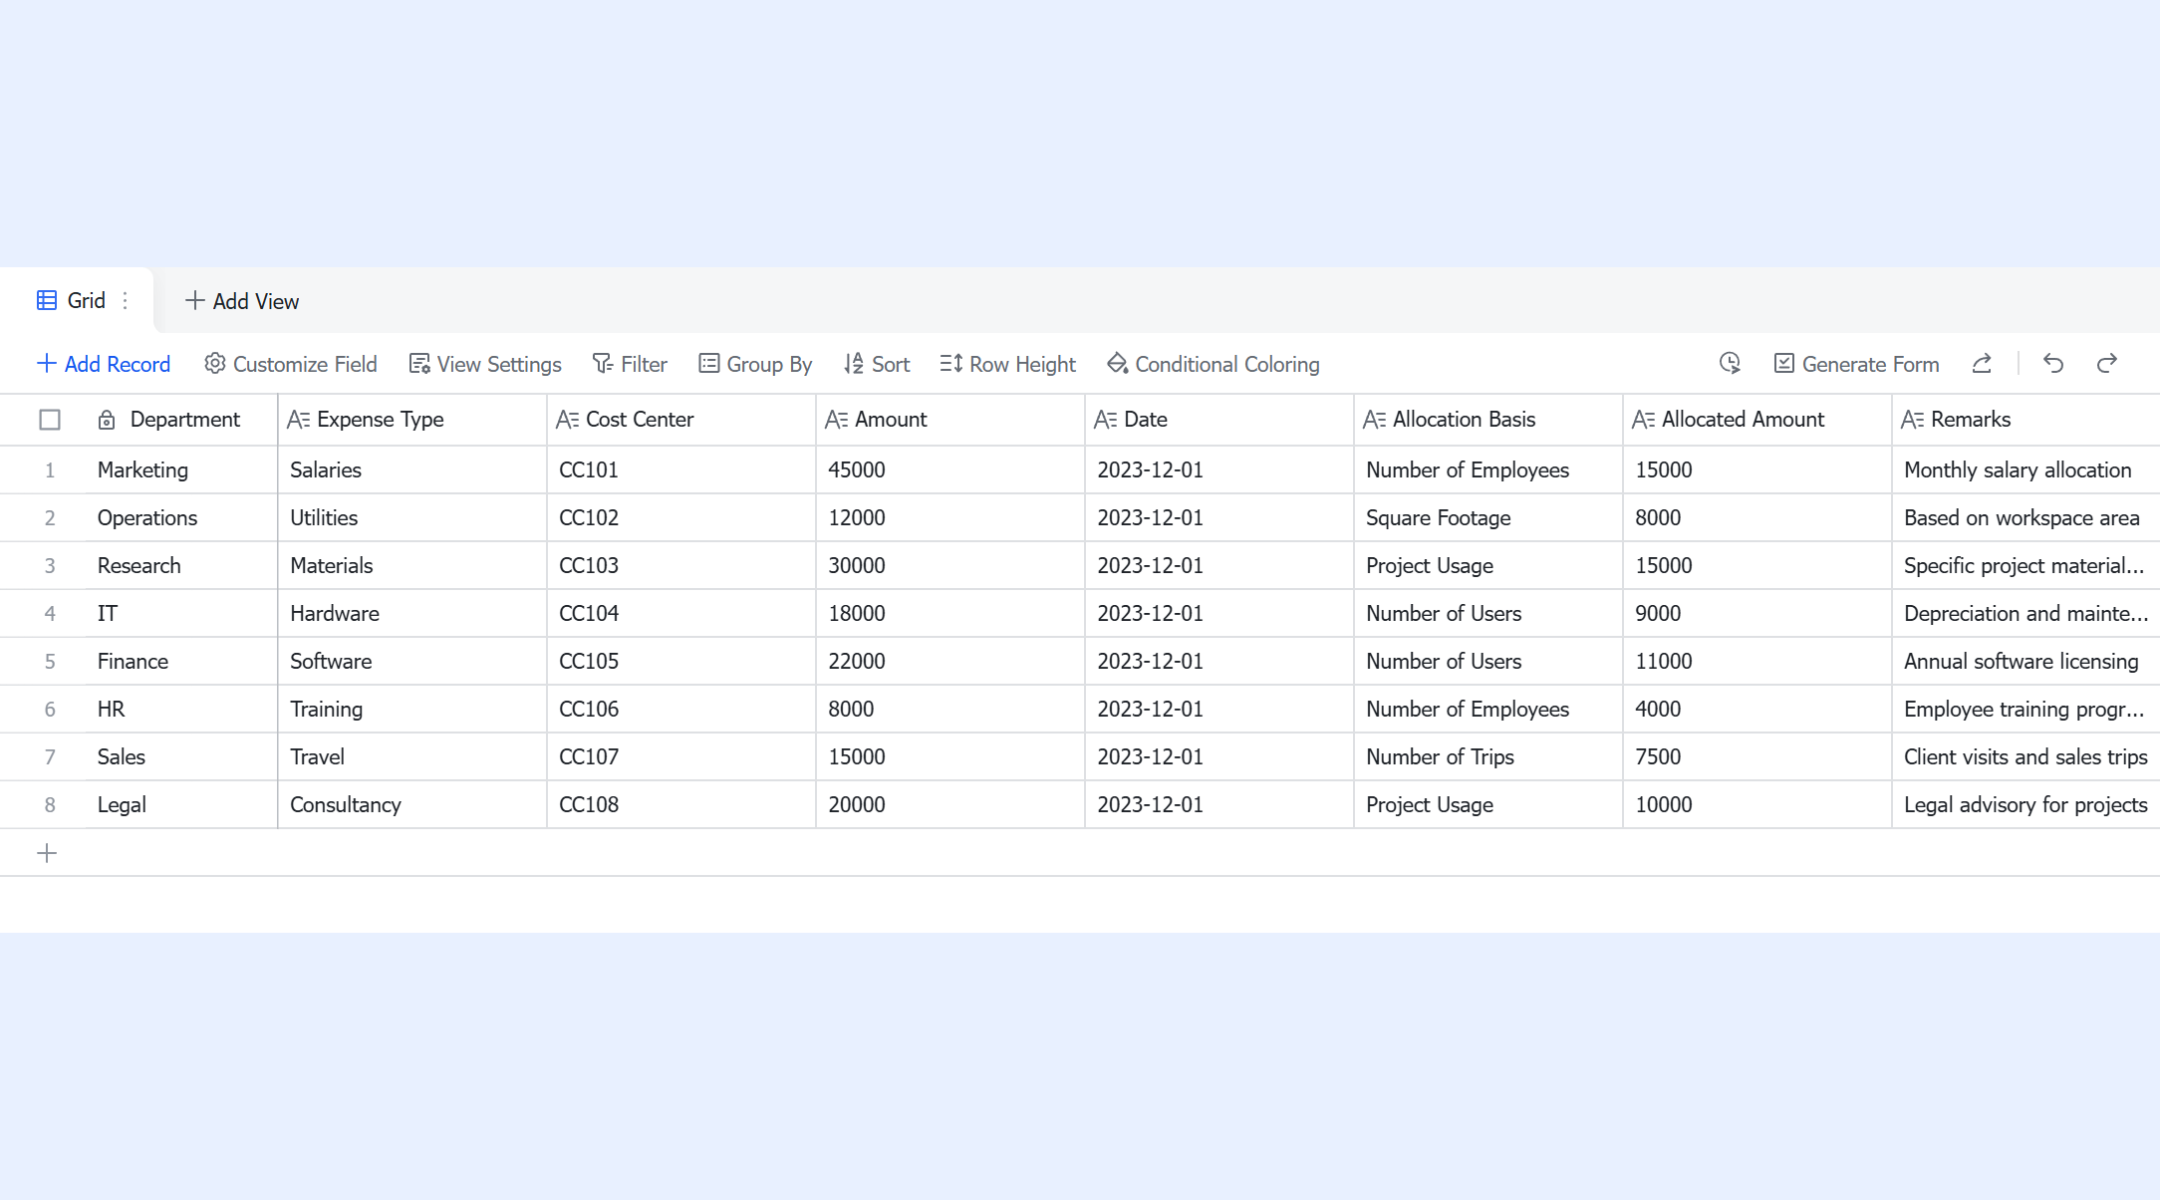2160x1200 pixels.
Task: Toggle the select-all rows checkbox
Action: click(49, 420)
